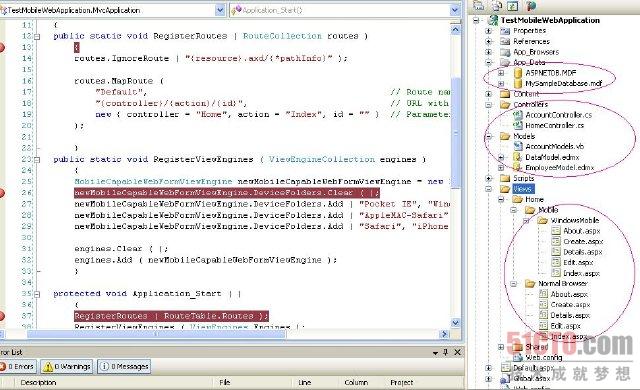This screenshot has width=640, height=390.
Task: Toggle the 0 Warnings filter
Action: click(67, 366)
